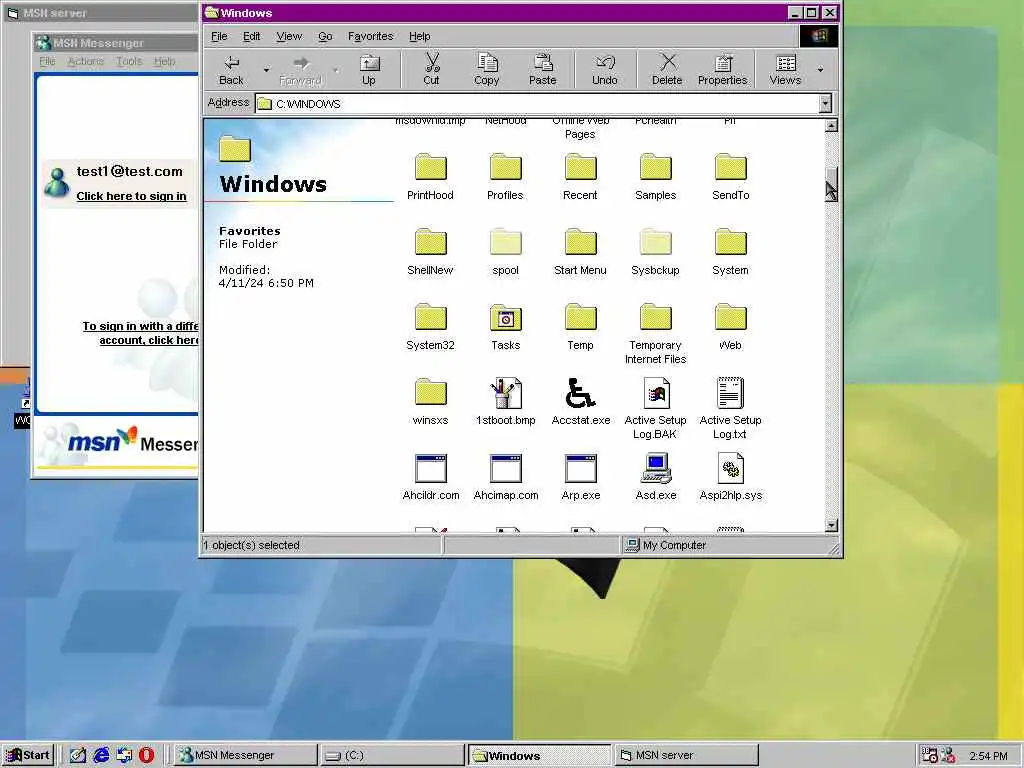Launch Opera from quick launch
This screenshot has height=768, width=1024.
146,755
